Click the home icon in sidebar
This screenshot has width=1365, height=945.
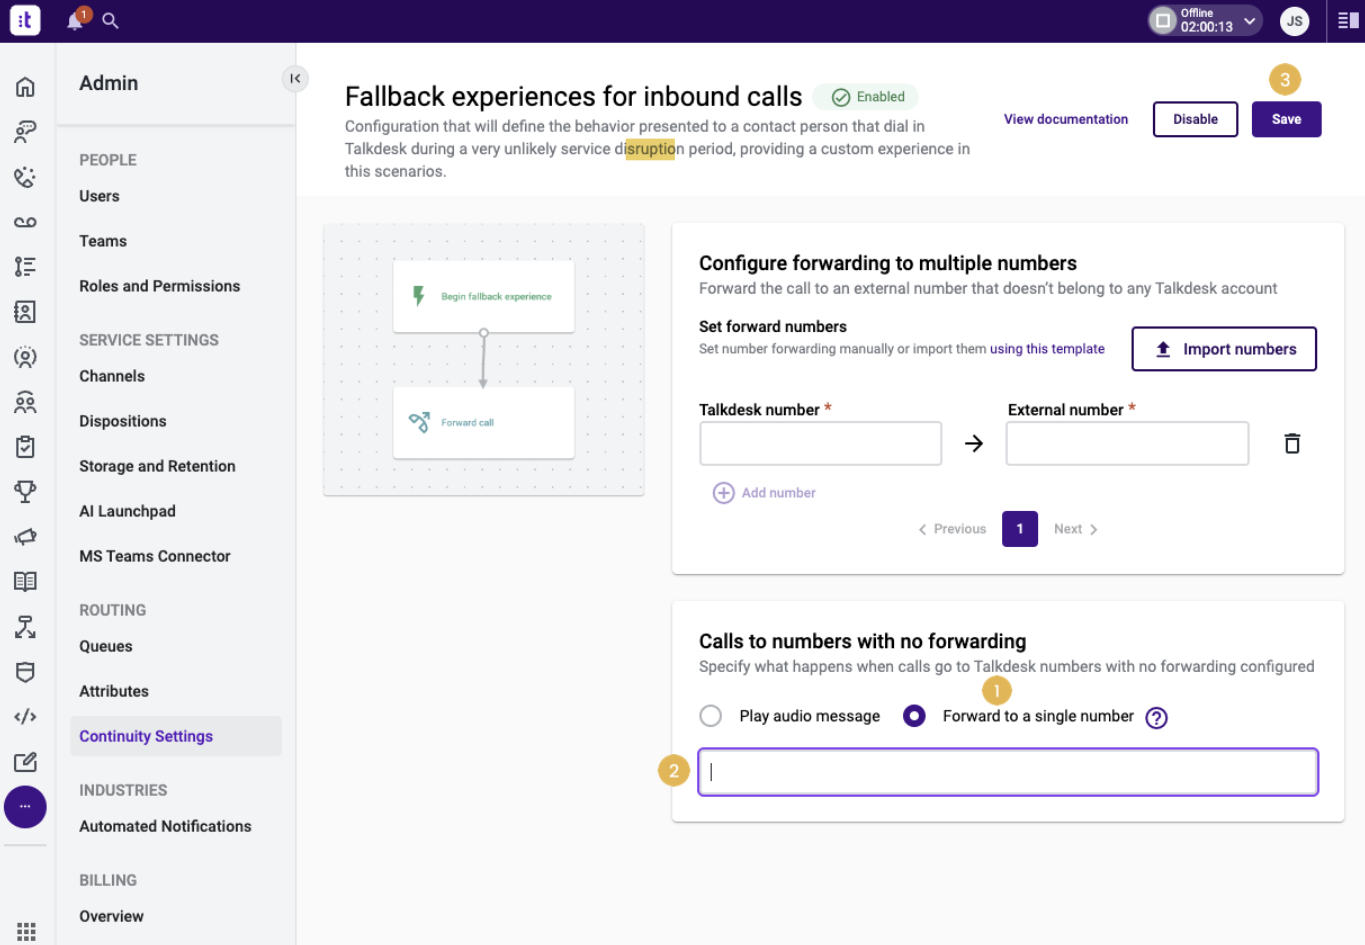[25, 87]
